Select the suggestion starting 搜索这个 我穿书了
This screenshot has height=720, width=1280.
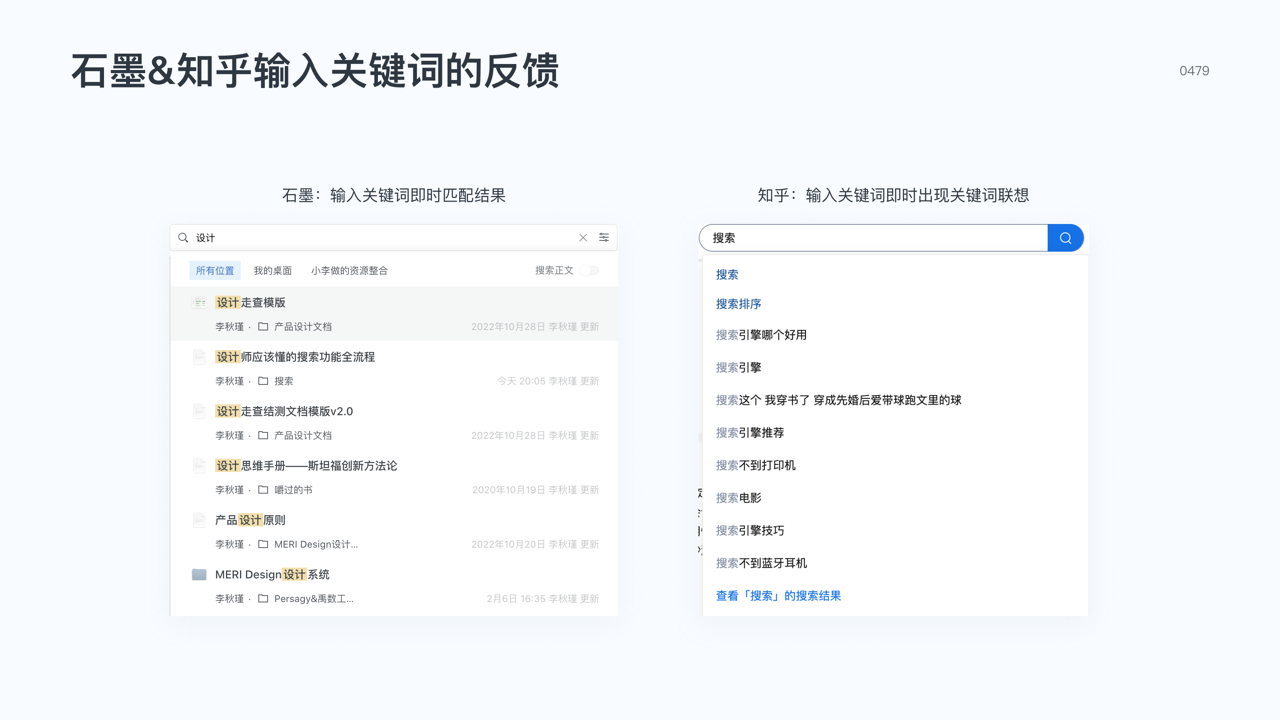click(x=839, y=400)
